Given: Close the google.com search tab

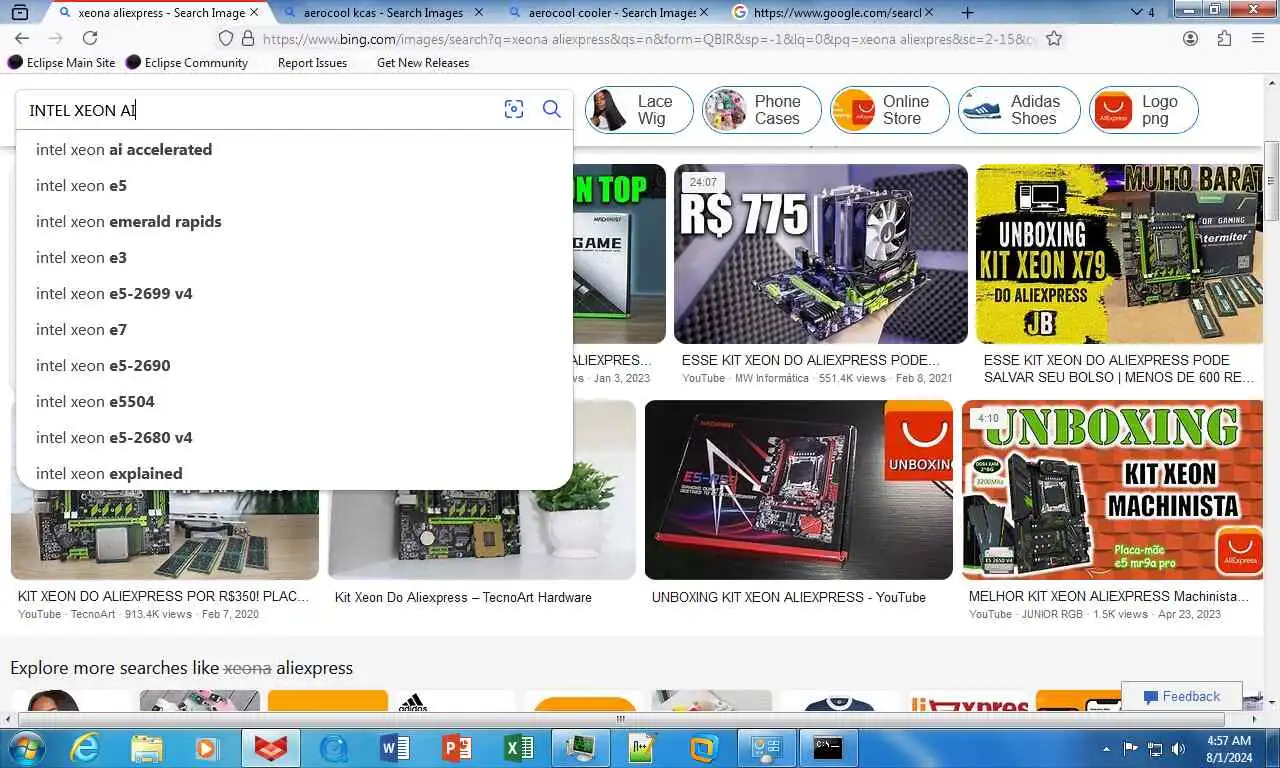Looking at the screenshot, I should pyautogui.click(x=929, y=13).
